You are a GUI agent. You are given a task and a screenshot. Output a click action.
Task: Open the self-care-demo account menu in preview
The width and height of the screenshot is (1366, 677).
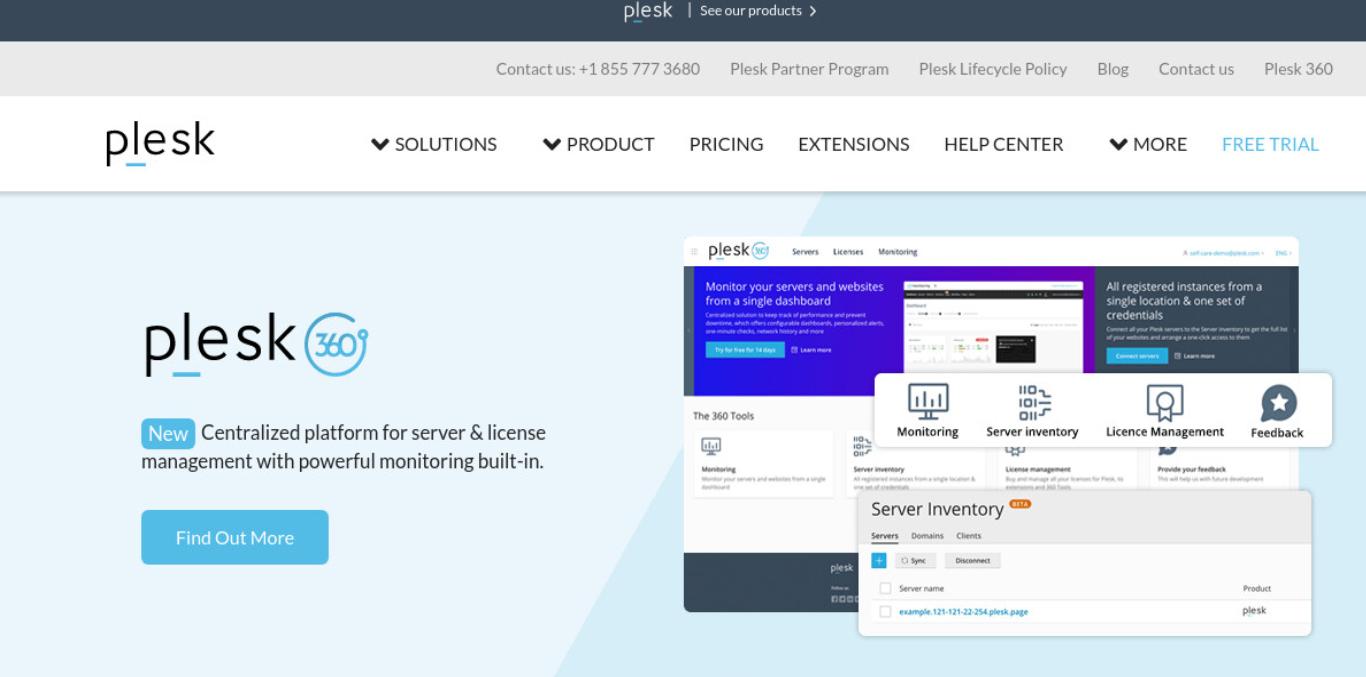(1223, 253)
